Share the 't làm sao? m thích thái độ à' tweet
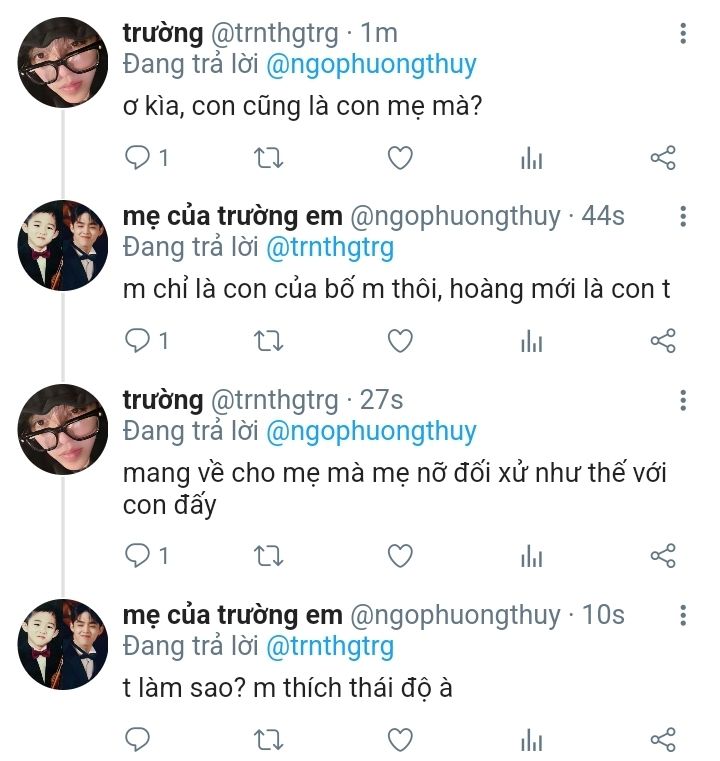The width and height of the screenshot is (720, 761). (x=663, y=740)
